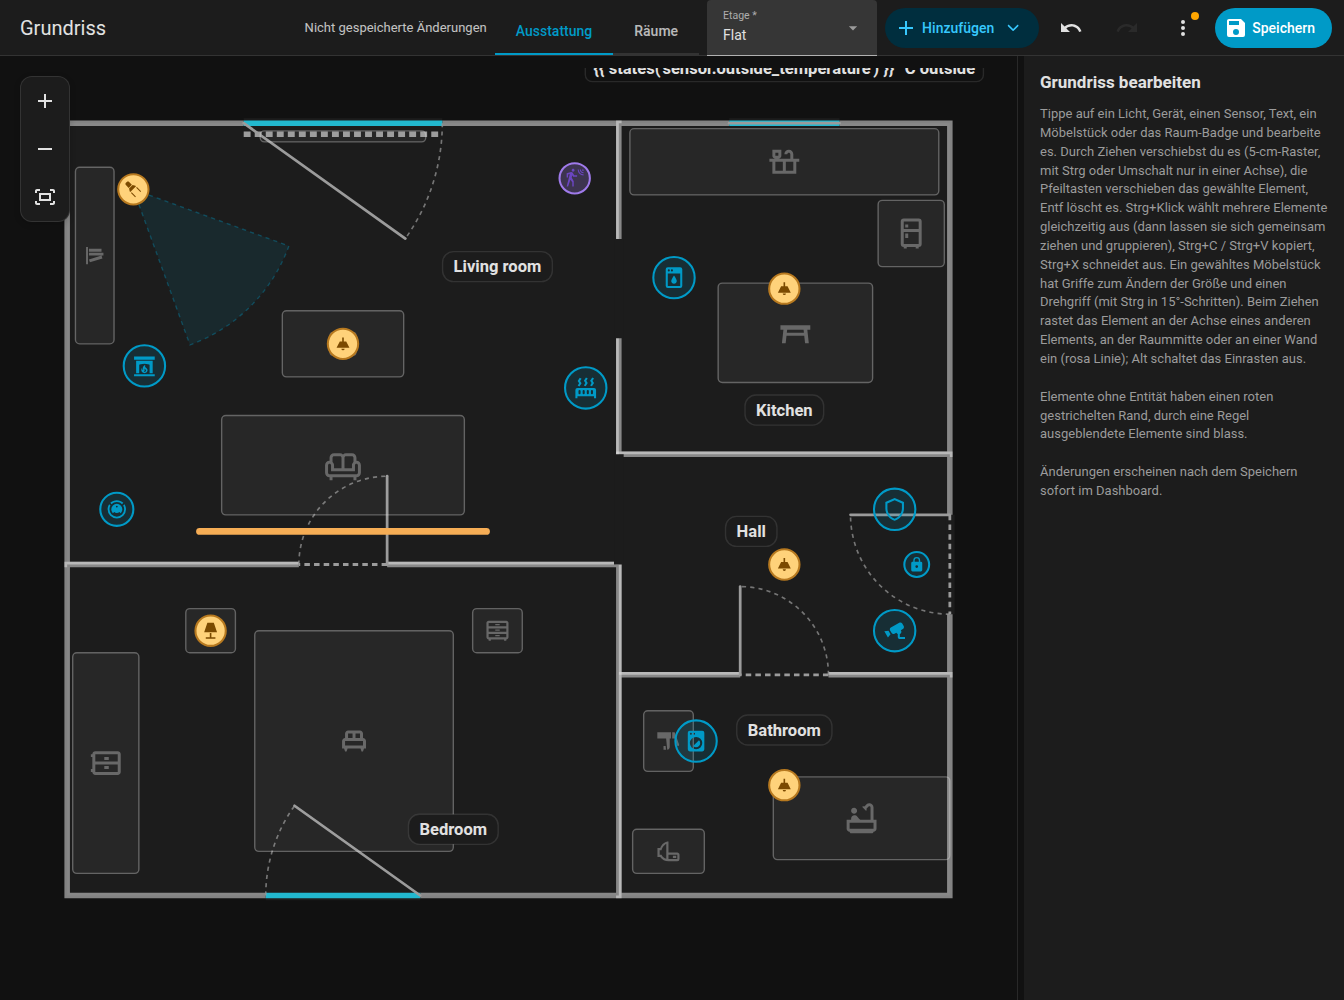Select the bathtub furniture piece

(861, 818)
